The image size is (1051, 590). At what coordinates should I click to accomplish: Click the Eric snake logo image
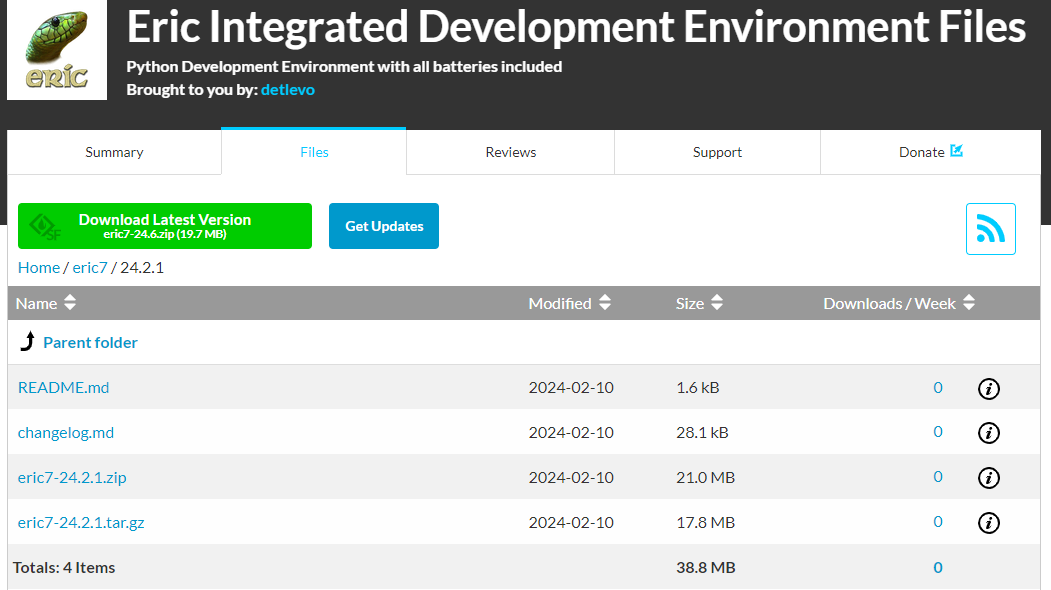click(57, 49)
